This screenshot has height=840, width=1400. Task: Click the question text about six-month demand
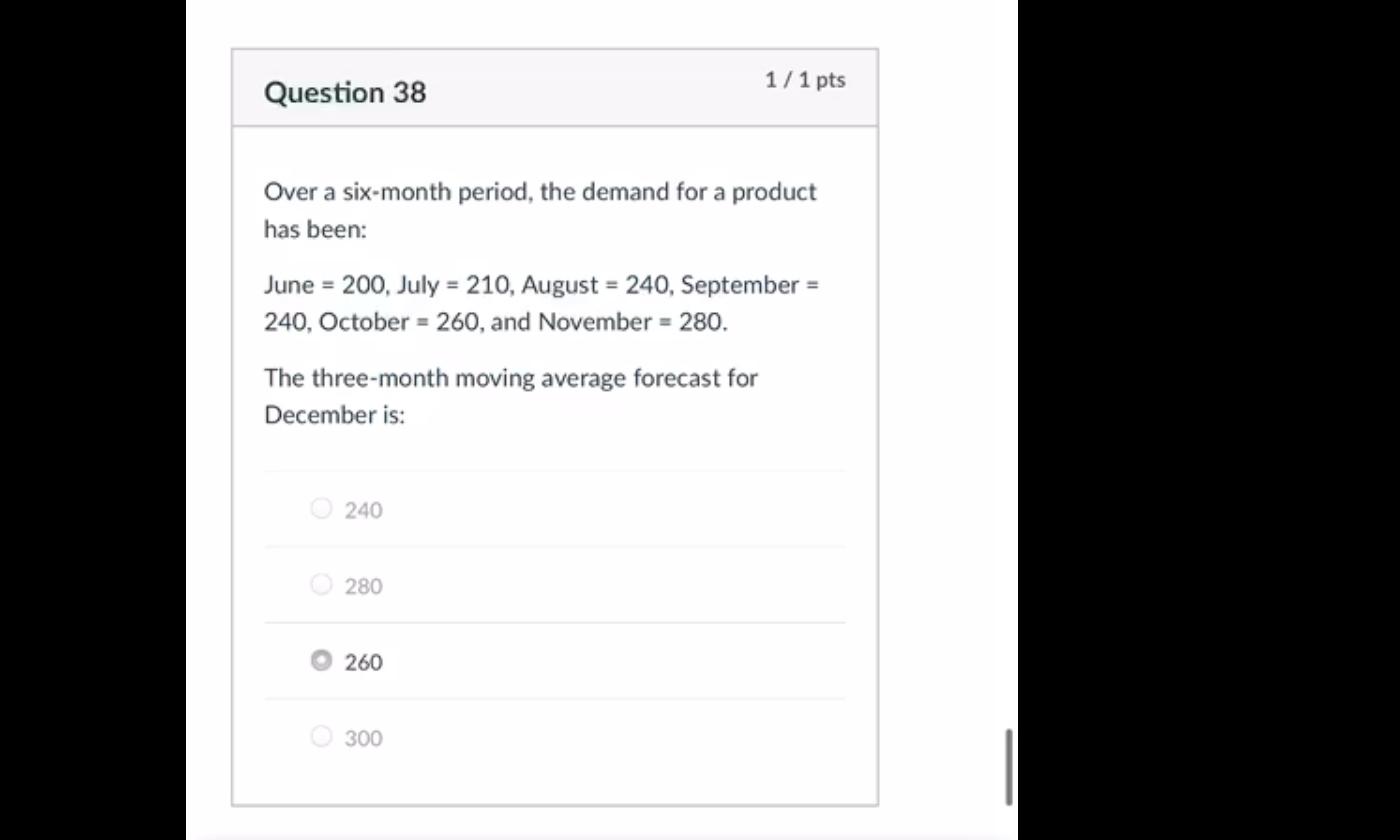(540, 210)
